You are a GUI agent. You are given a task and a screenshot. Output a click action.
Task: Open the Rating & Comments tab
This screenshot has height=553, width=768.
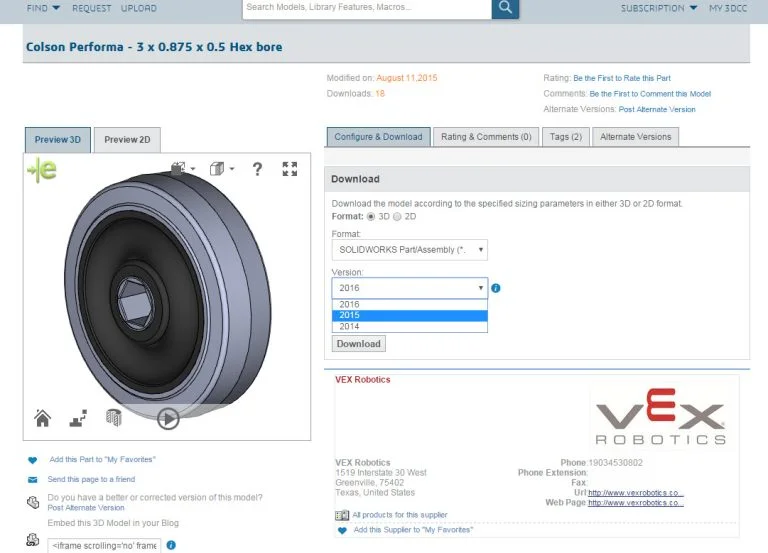(486, 137)
